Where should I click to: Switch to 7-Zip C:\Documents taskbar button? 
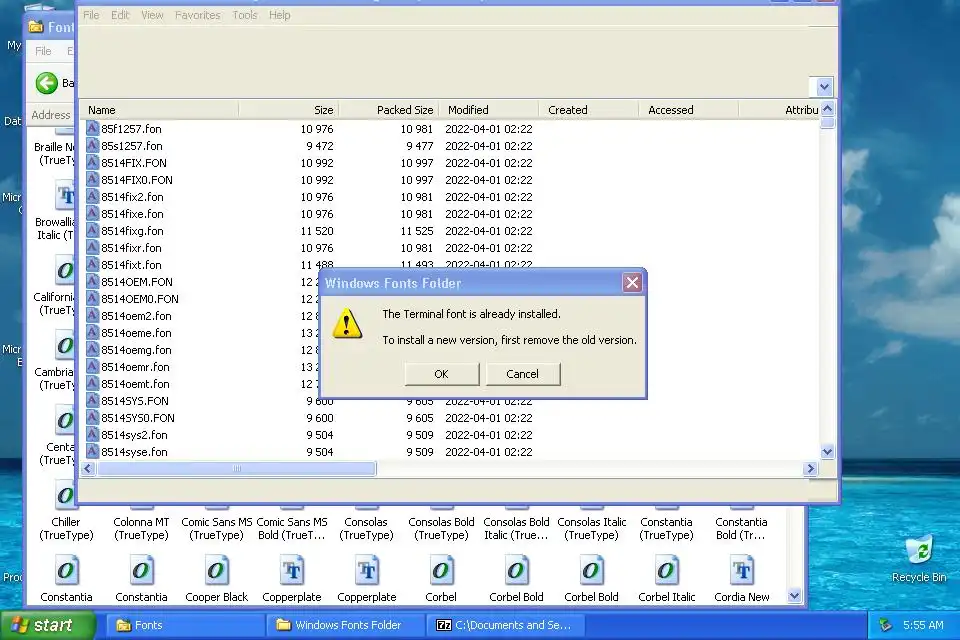[x=505, y=625]
